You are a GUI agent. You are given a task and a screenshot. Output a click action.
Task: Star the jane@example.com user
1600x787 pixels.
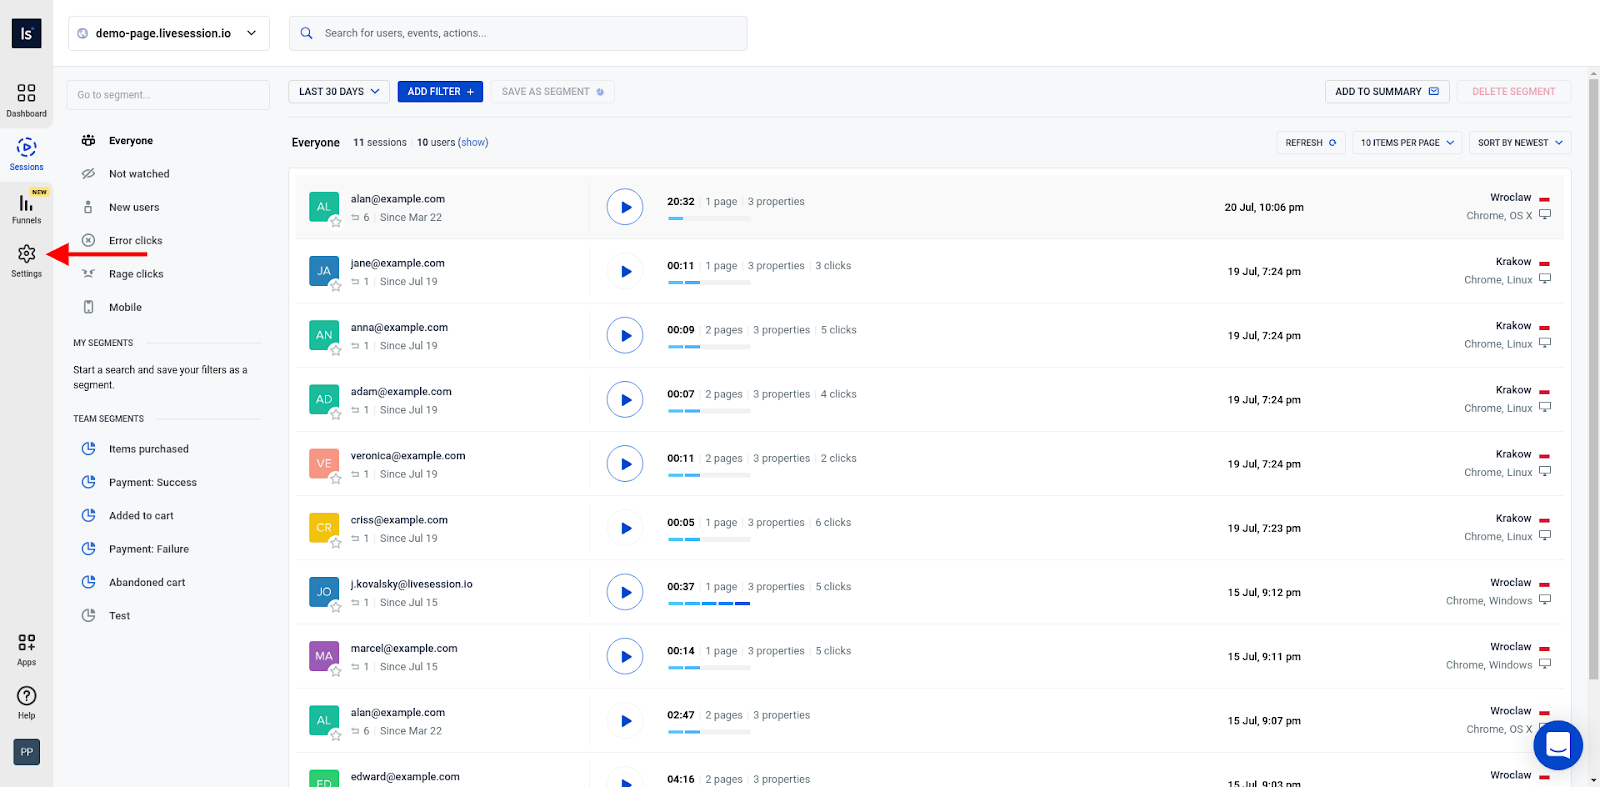click(x=336, y=286)
